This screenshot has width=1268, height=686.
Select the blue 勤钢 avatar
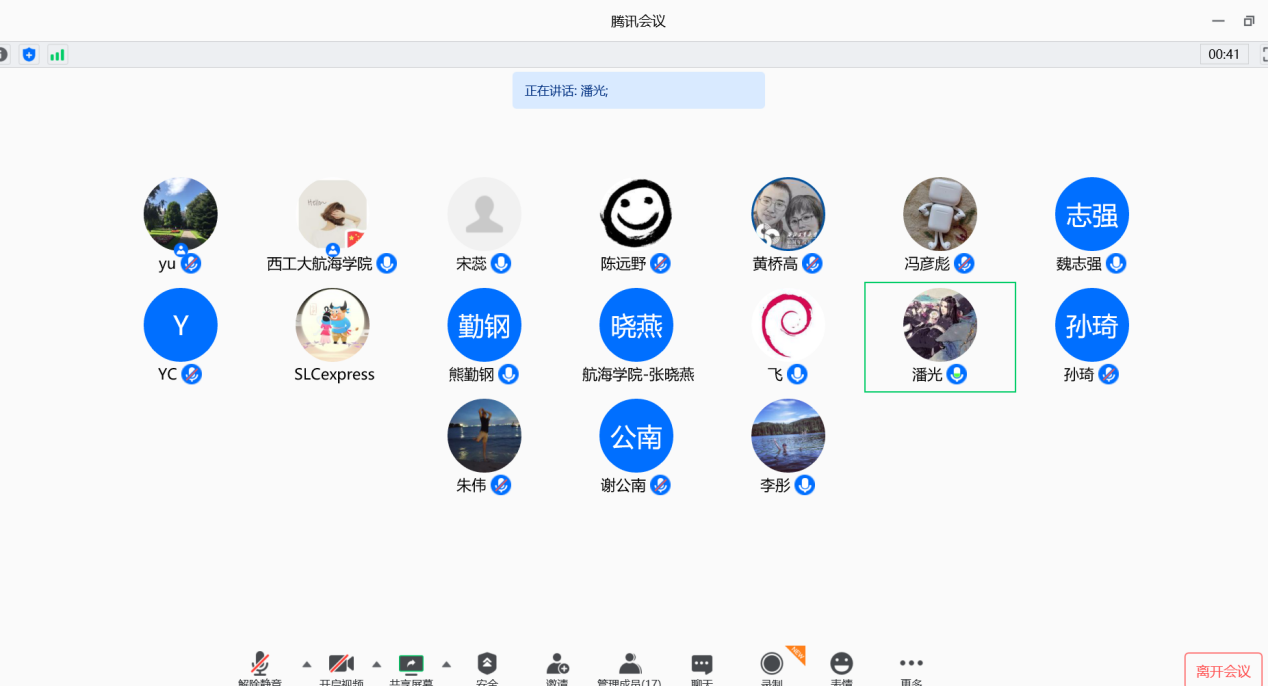(x=485, y=325)
